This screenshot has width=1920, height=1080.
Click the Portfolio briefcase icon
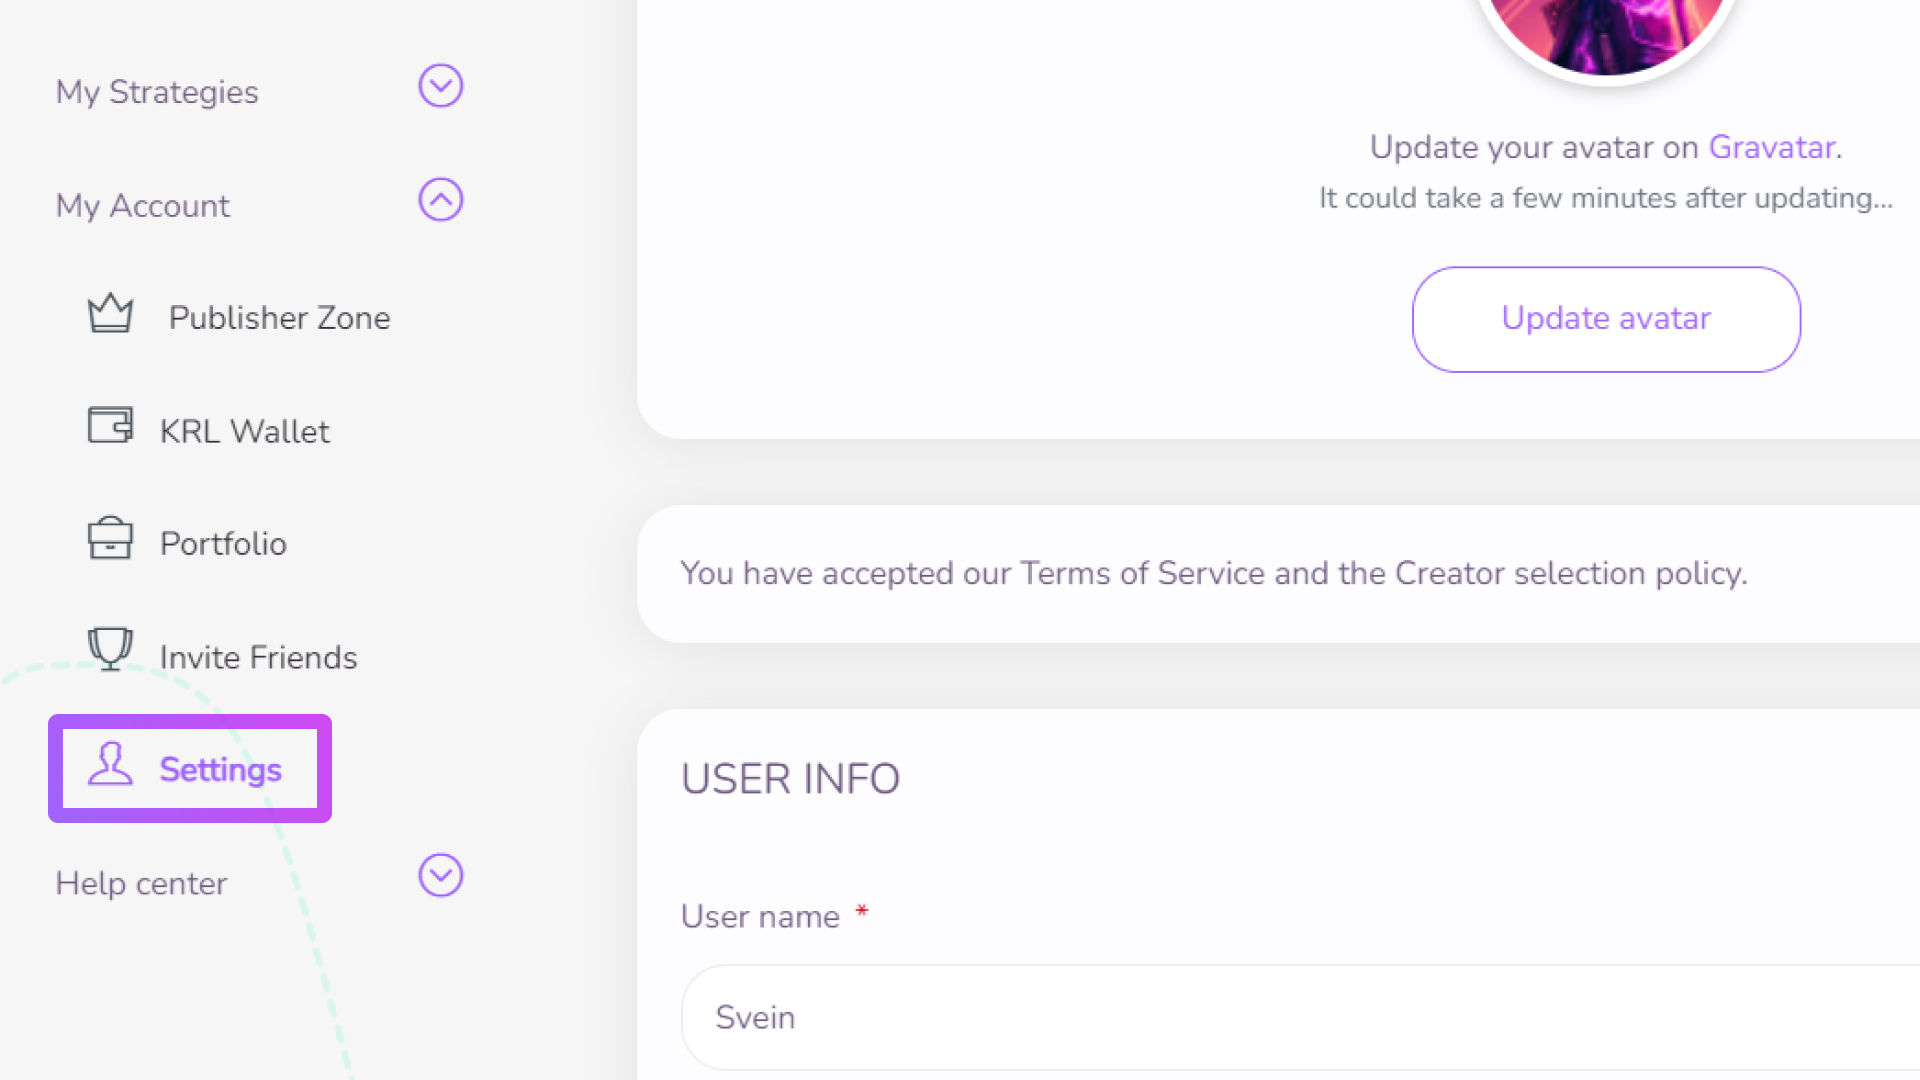[110, 538]
